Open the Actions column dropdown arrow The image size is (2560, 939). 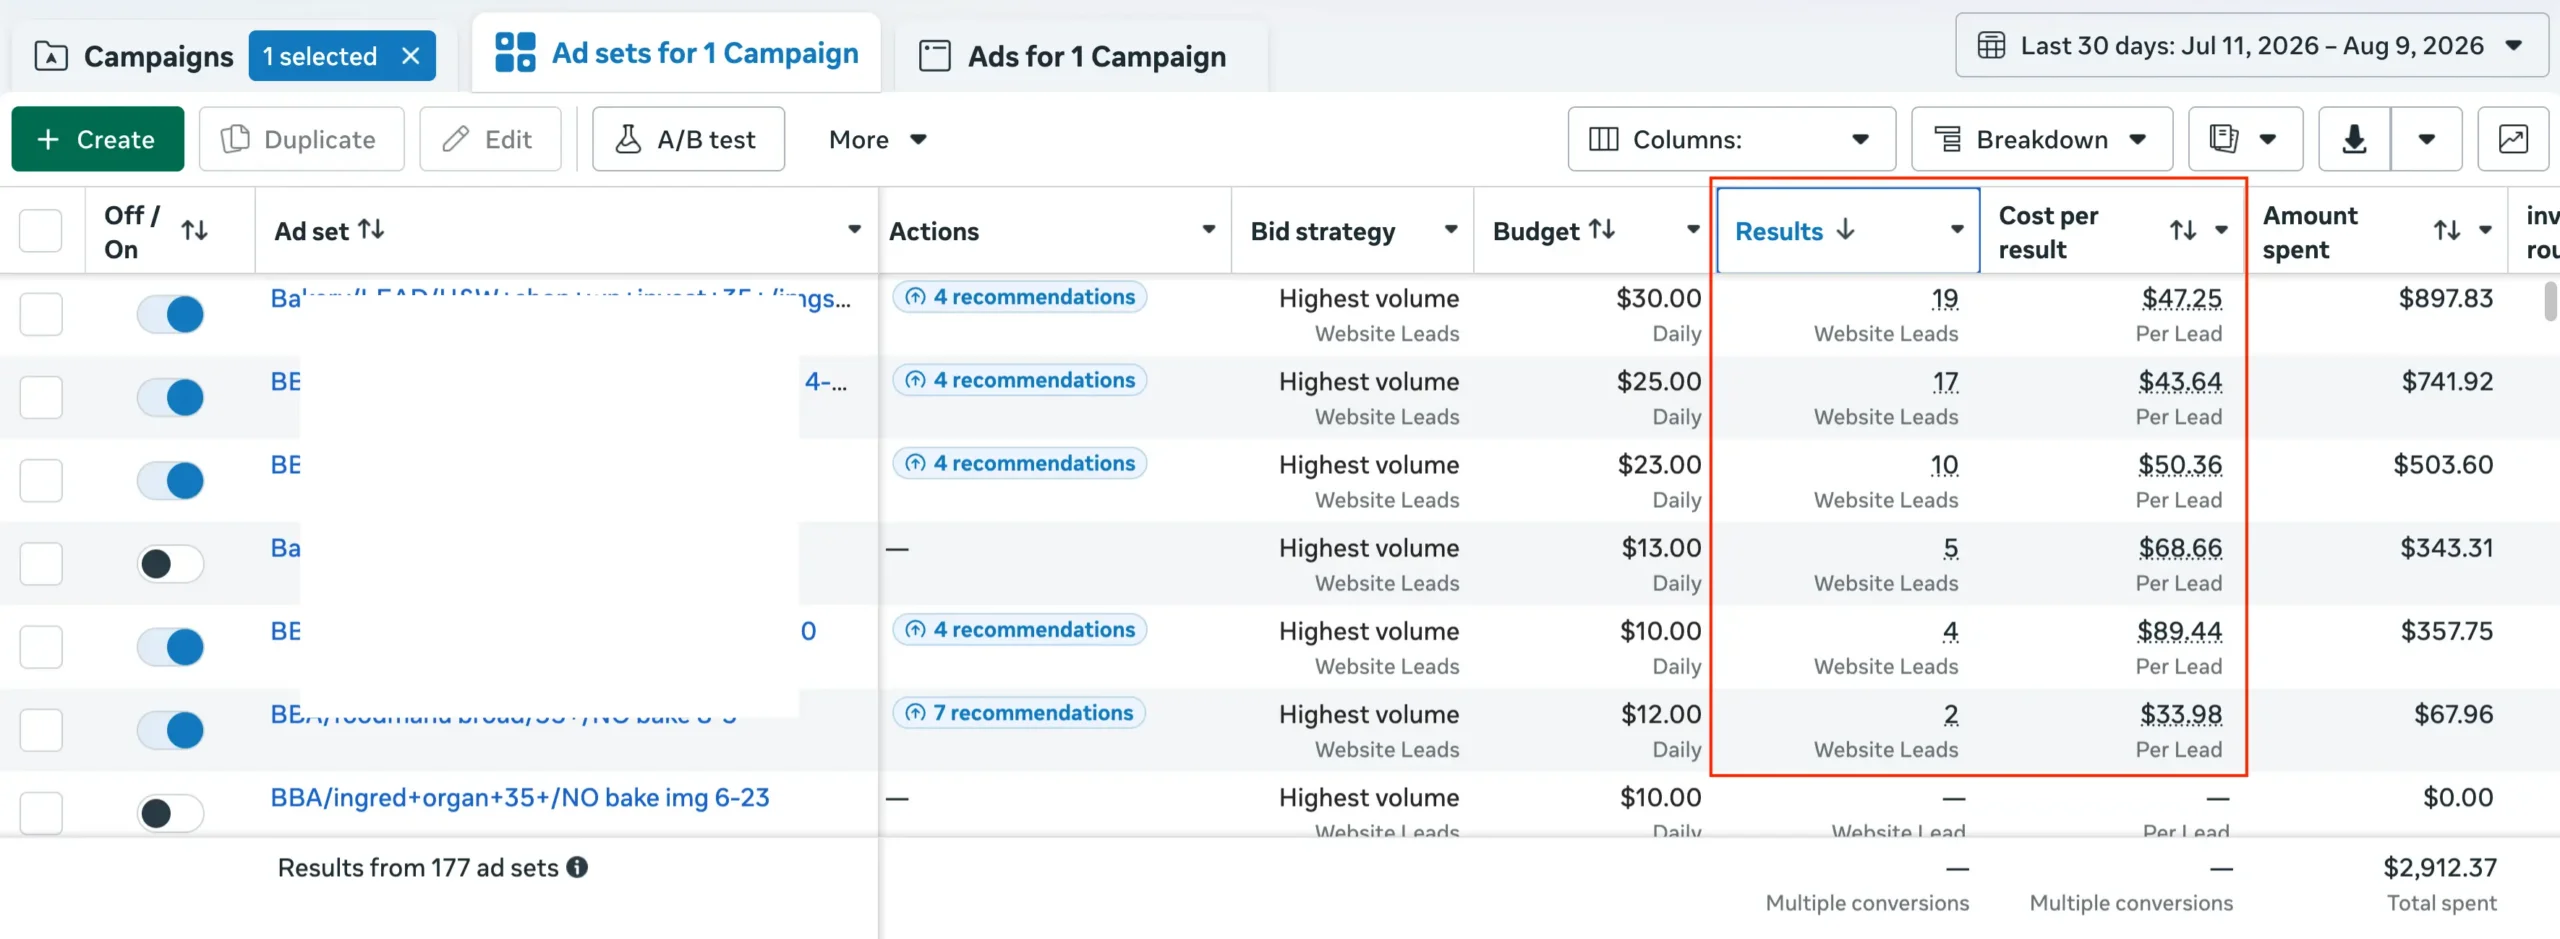tap(1208, 230)
